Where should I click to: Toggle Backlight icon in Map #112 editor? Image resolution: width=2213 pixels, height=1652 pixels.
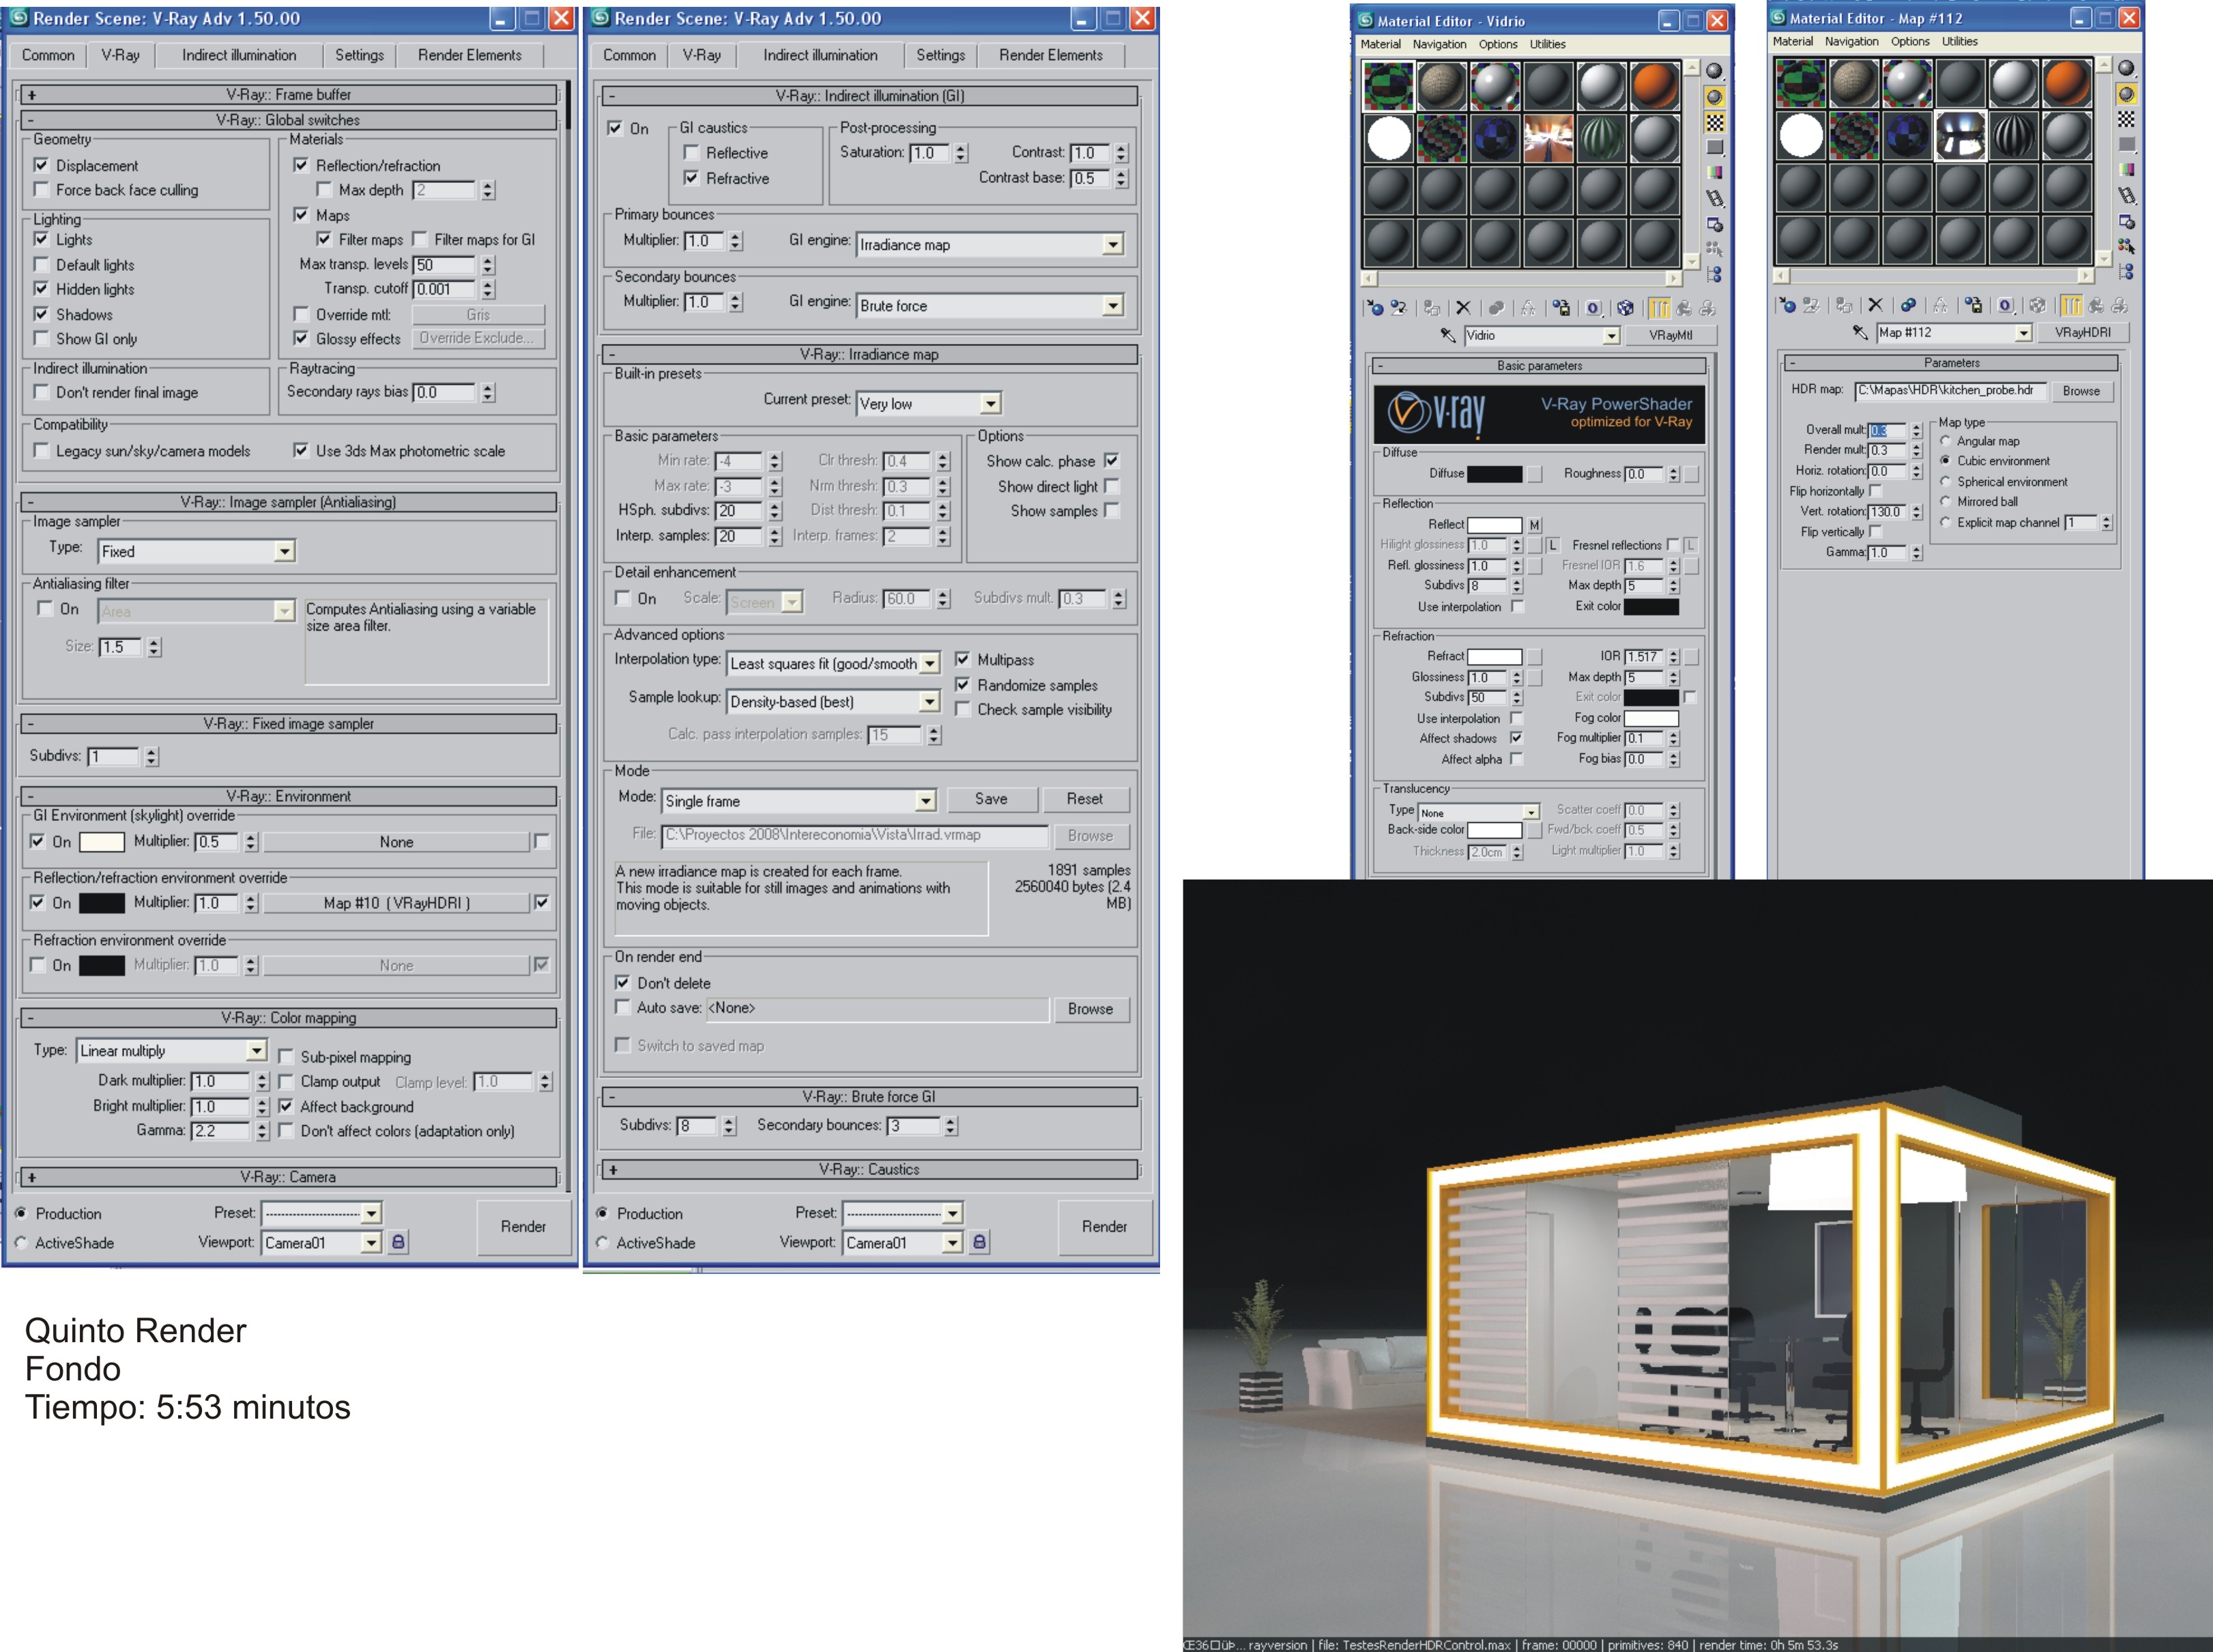pyautogui.click(x=2126, y=94)
